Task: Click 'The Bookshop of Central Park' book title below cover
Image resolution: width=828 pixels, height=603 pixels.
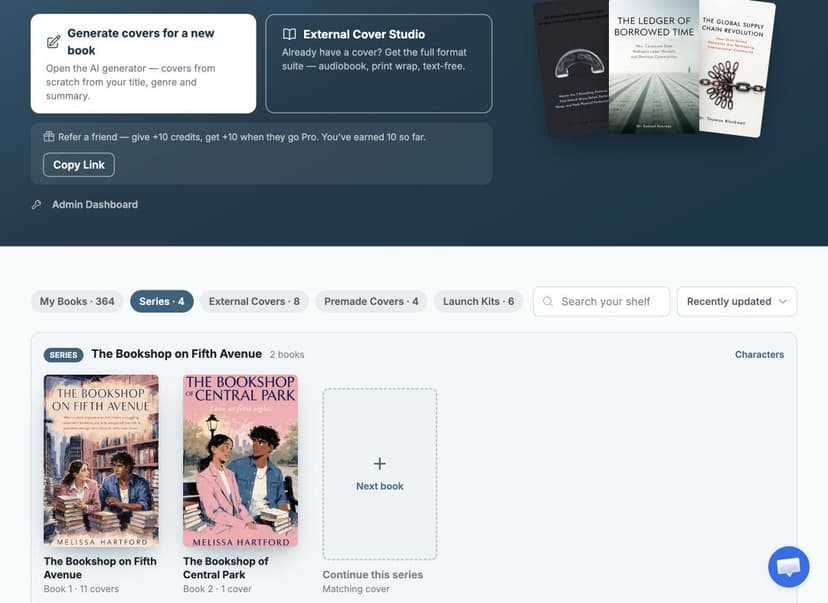Action: (x=225, y=568)
